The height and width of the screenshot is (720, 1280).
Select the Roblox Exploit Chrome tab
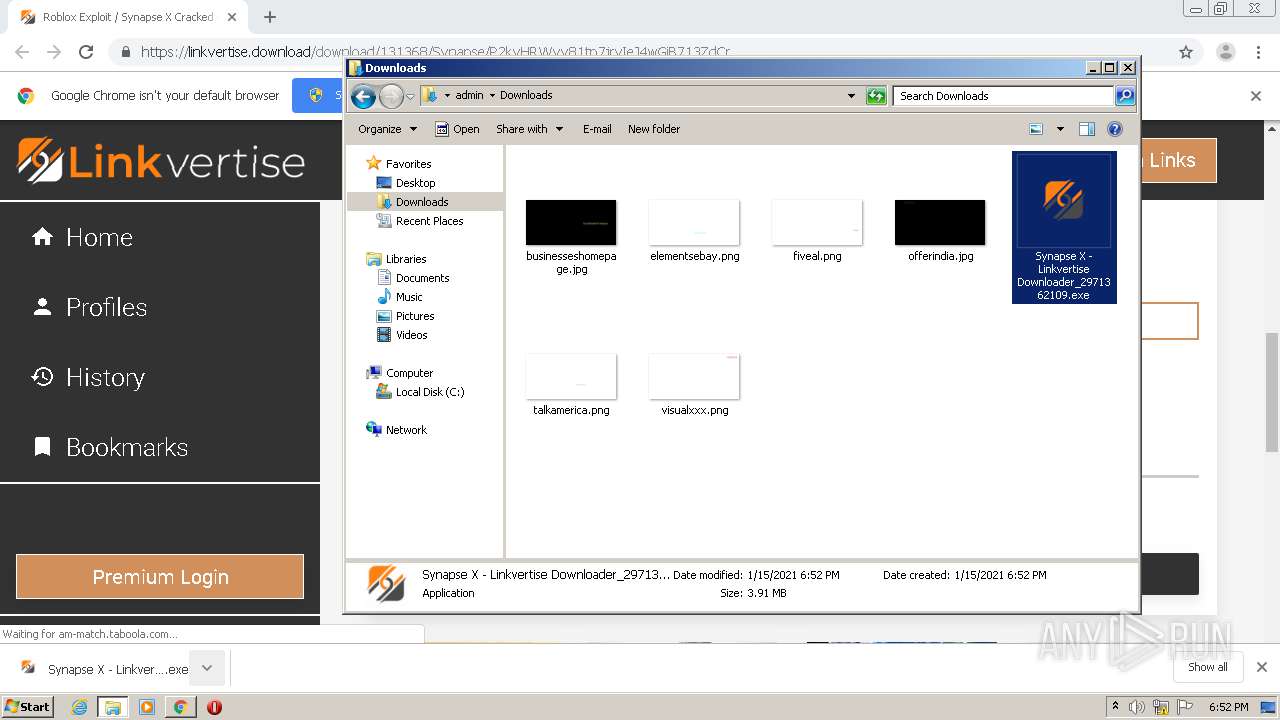128,17
